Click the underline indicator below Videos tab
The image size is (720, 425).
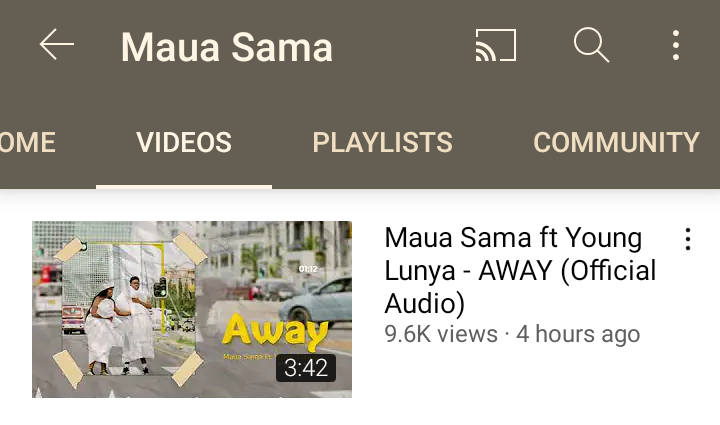pyautogui.click(x=184, y=186)
